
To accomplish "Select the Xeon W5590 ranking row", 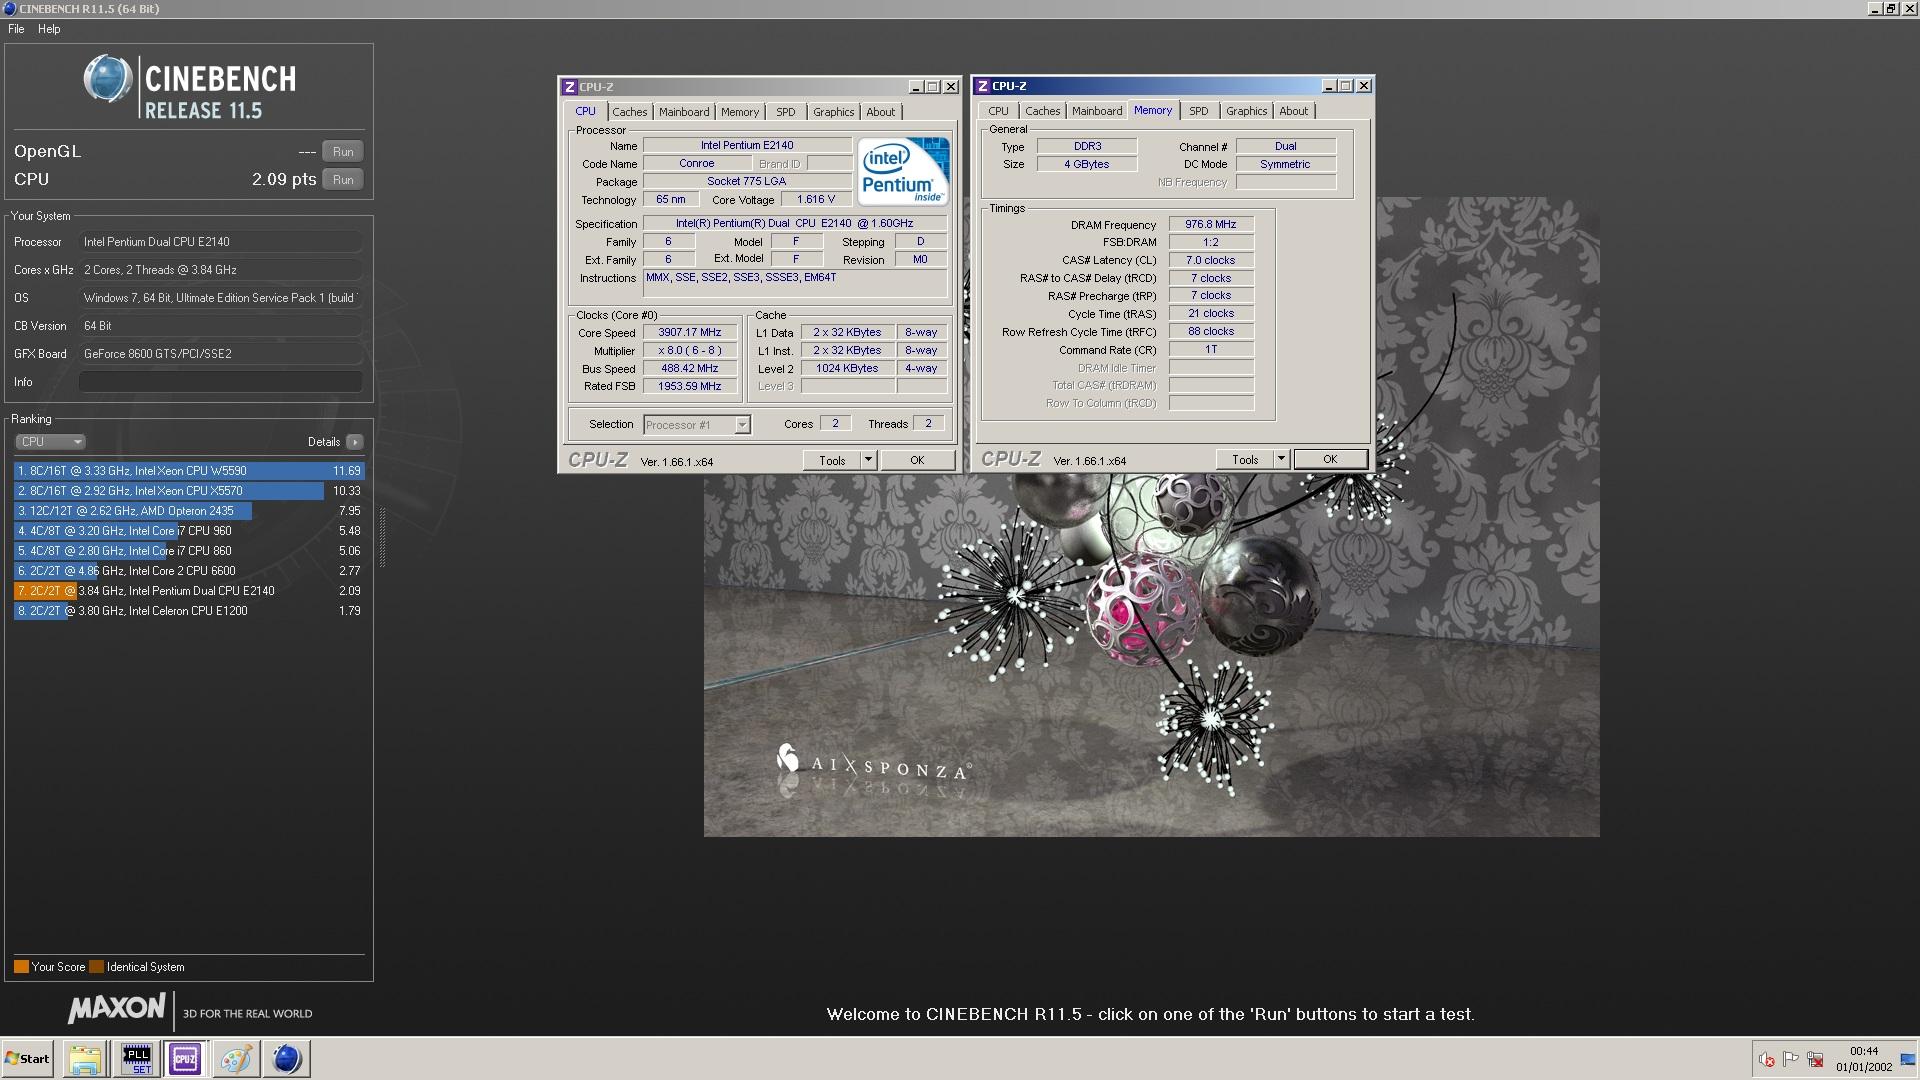I will (189, 471).
